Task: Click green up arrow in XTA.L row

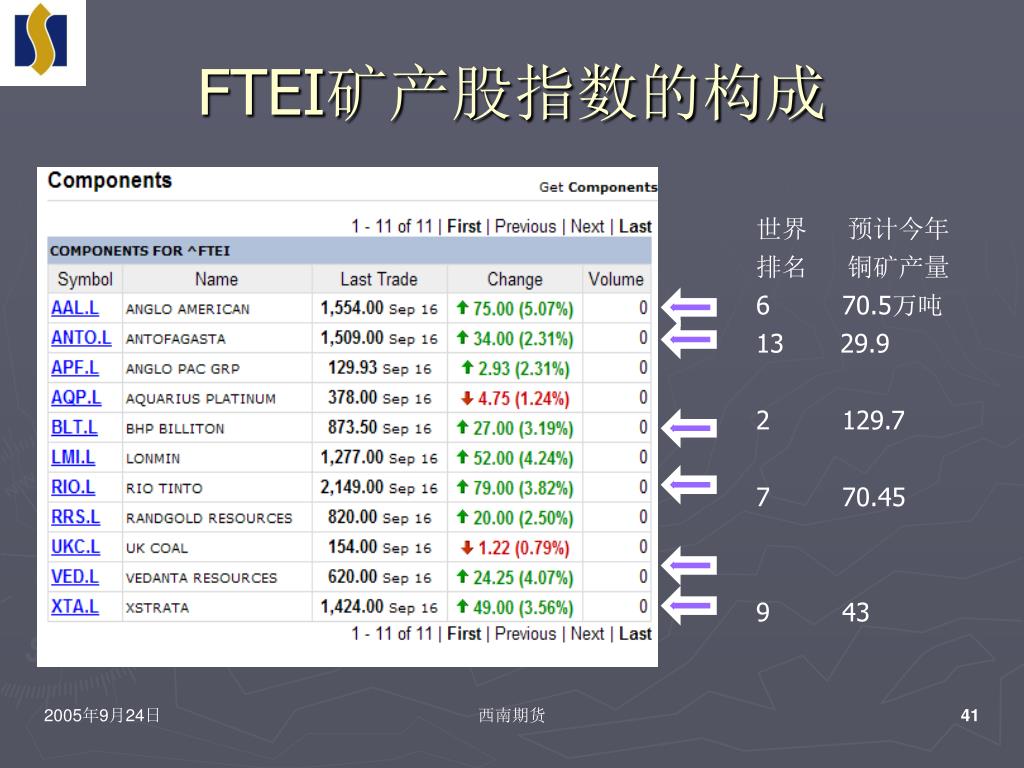Action: coord(462,607)
